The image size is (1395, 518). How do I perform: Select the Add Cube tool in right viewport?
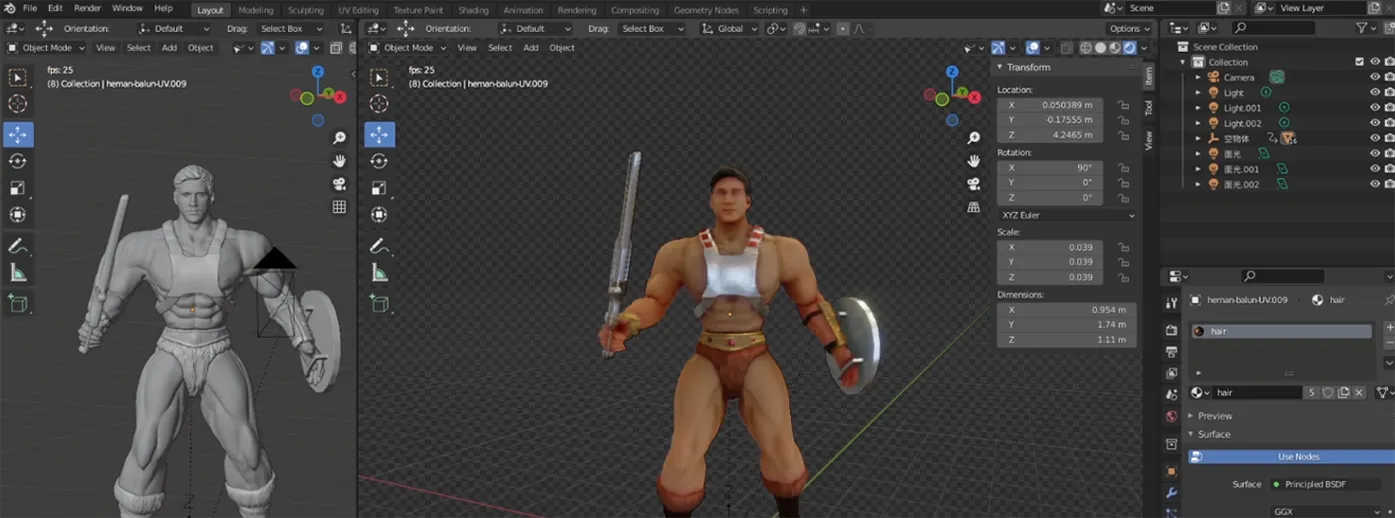[379, 302]
